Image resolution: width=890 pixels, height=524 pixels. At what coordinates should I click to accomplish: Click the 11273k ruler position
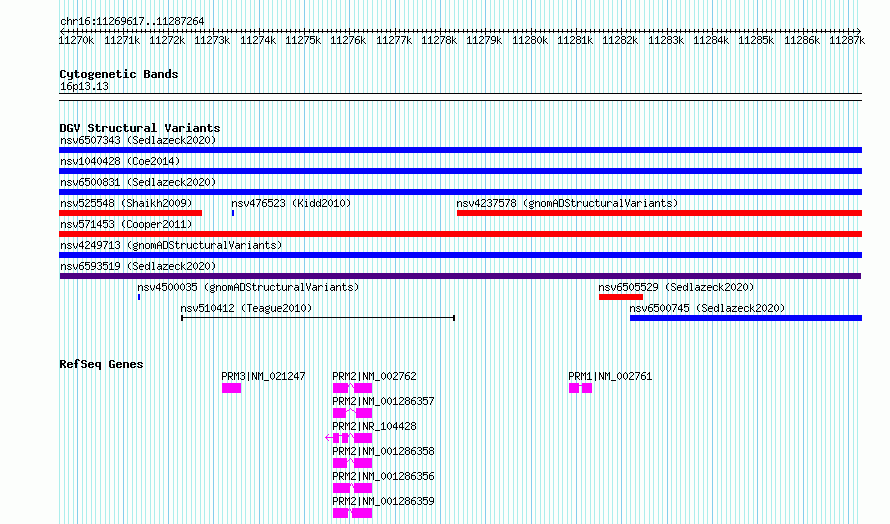(212, 40)
